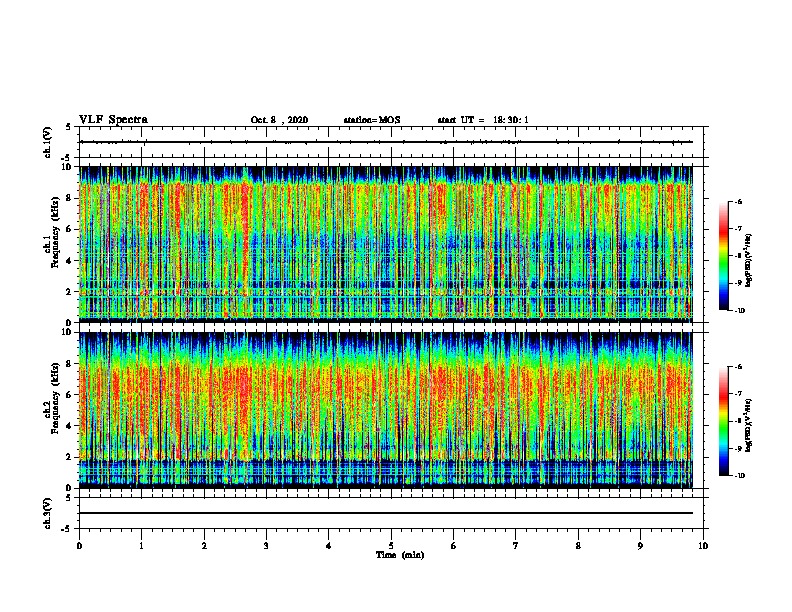Click the "-10" label on ch.2 color bar
Image resolution: width=792 pixels, height=612 pixels.
(x=739, y=475)
